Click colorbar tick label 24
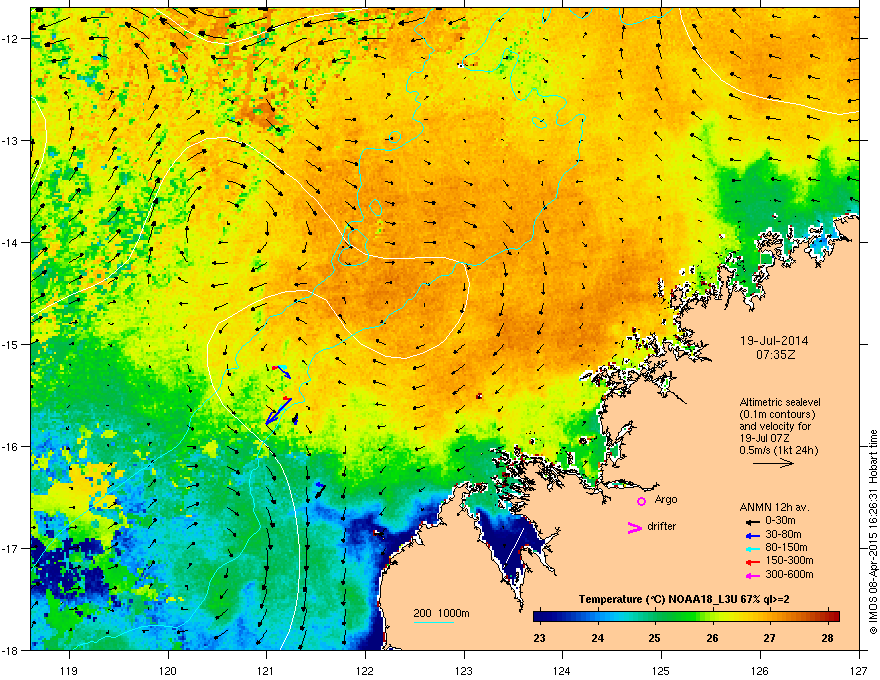Screen dimensions: 880x680 [597, 638]
